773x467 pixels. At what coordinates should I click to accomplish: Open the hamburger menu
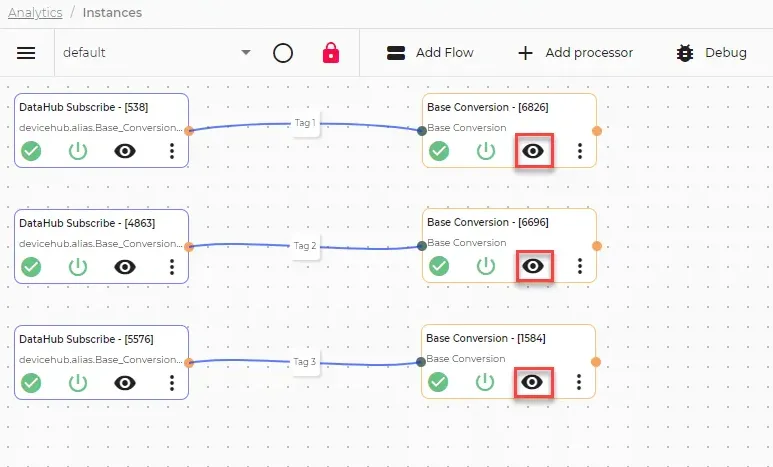tap(26, 53)
